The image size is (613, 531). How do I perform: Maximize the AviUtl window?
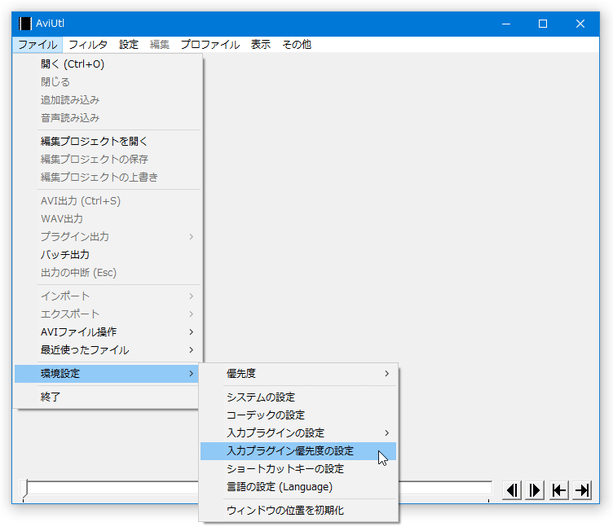(x=543, y=24)
